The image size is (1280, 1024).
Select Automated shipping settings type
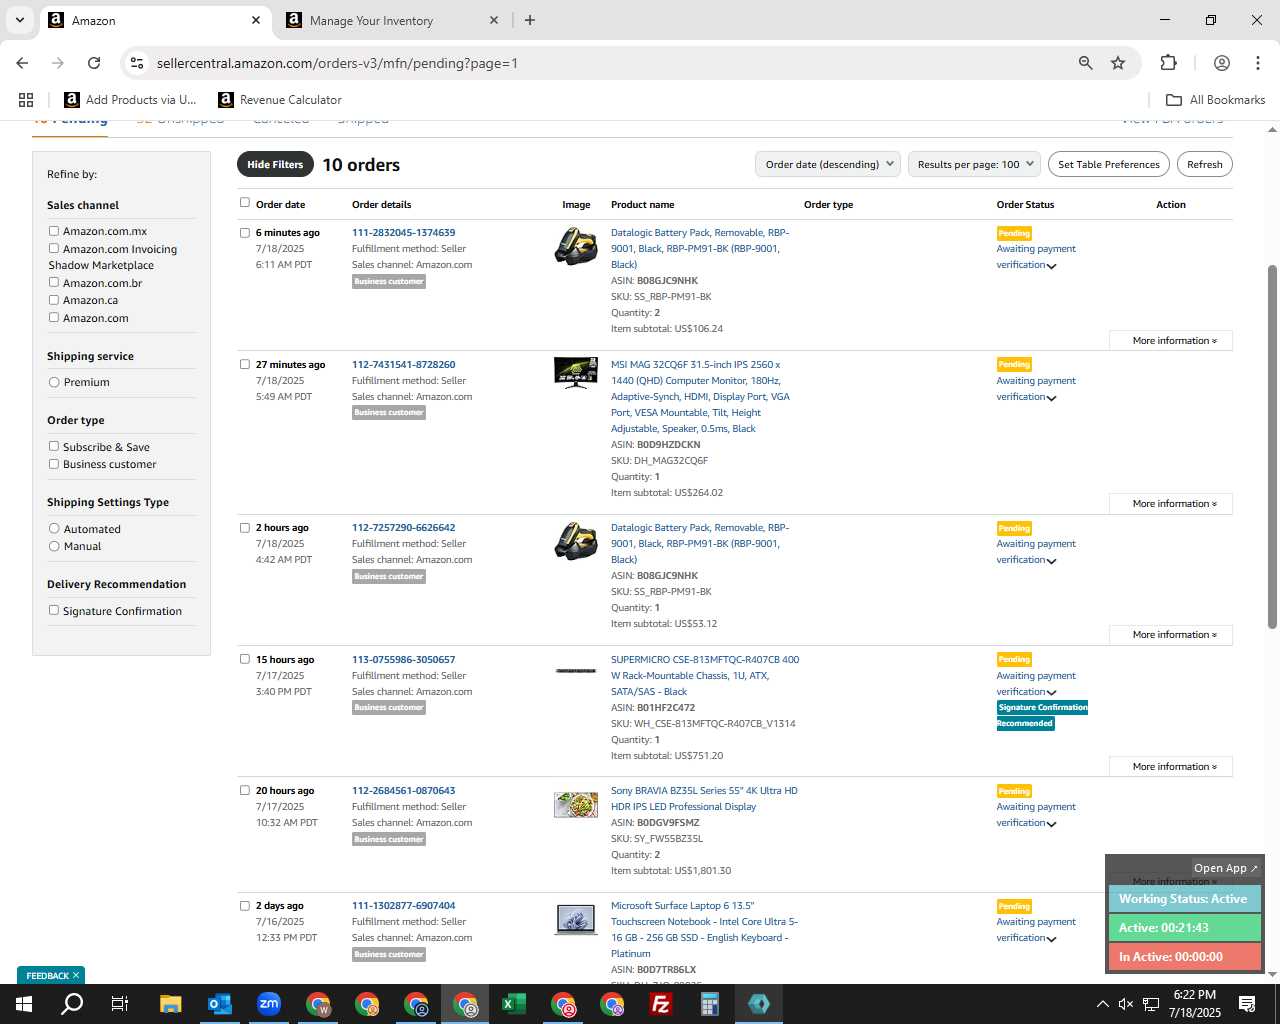[54, 529]
